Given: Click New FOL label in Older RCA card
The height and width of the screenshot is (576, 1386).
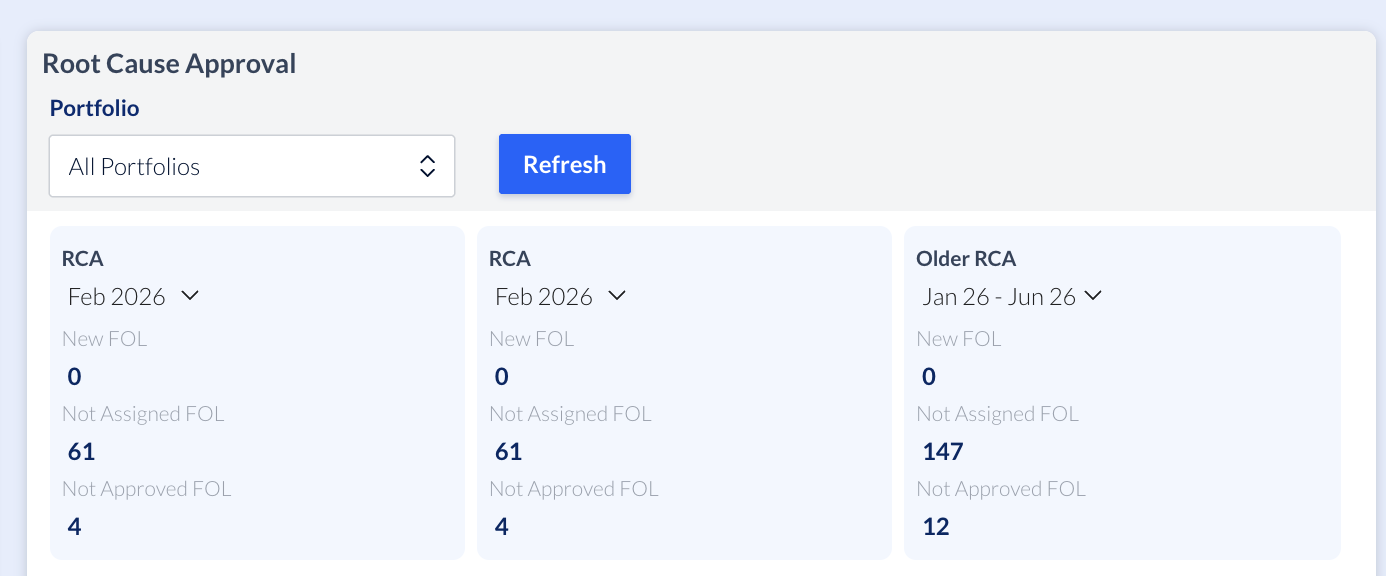Looking at the screenshot, I should point(959,339).
